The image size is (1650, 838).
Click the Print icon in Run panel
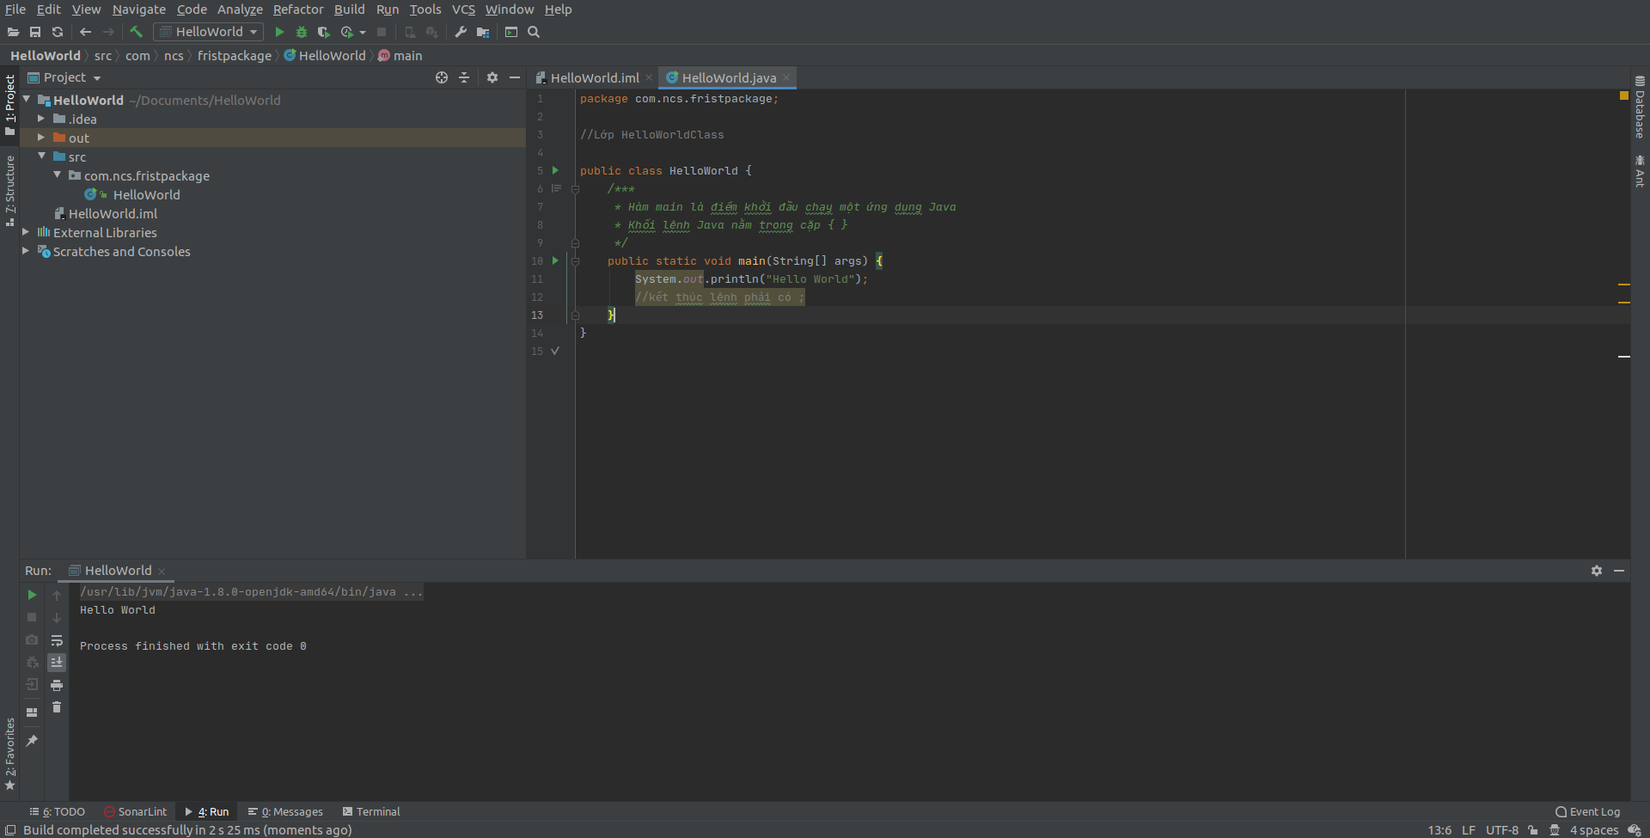click(x=57, y=685)
